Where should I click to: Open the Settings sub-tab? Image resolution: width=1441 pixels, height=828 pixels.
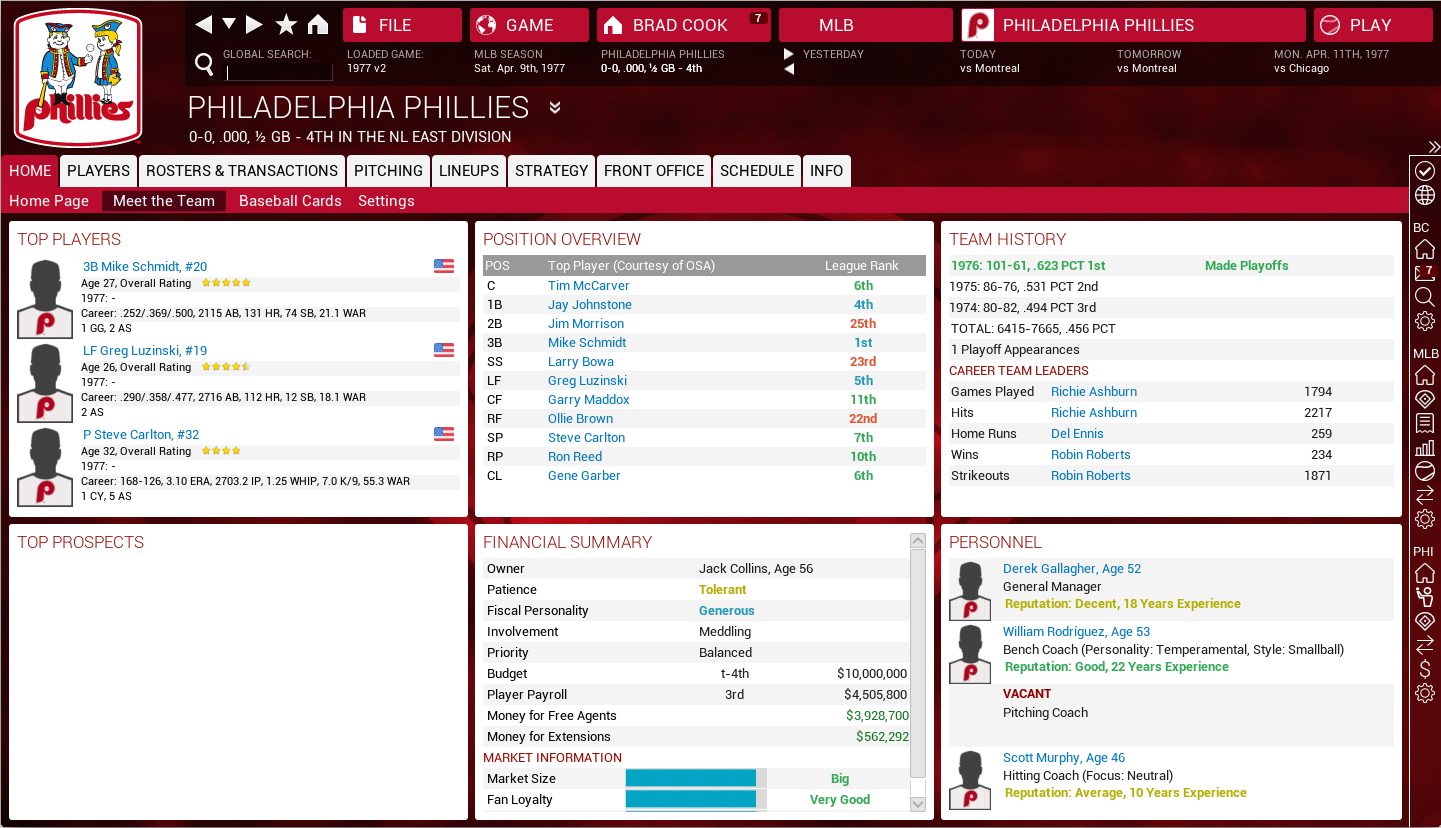386,201
